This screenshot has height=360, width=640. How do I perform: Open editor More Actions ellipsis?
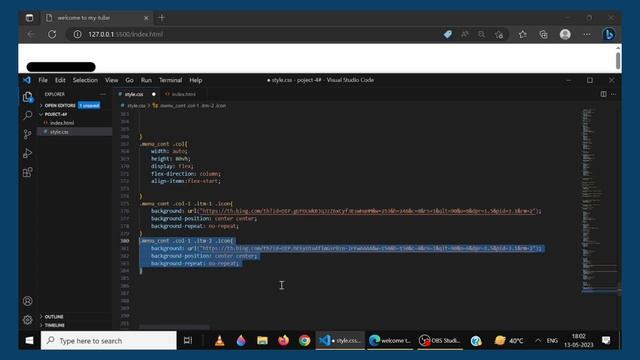613,94
